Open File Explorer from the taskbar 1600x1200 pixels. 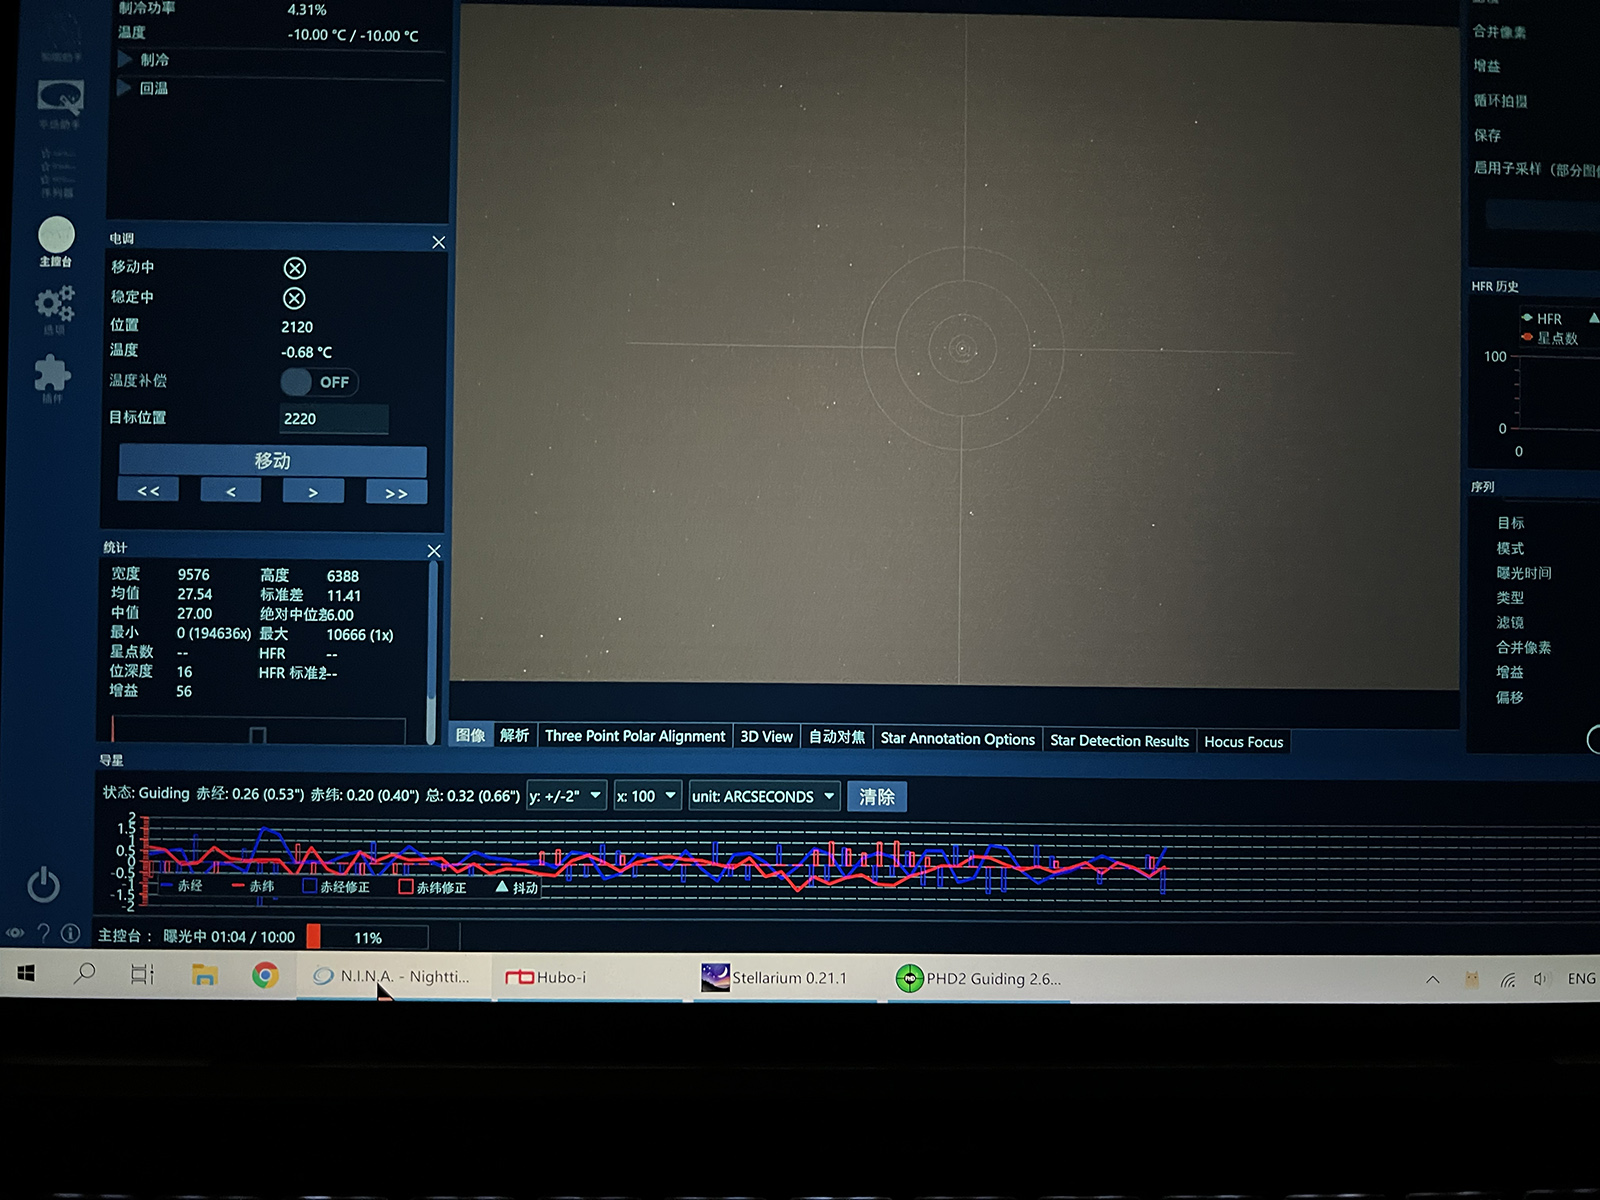point(204,975)
